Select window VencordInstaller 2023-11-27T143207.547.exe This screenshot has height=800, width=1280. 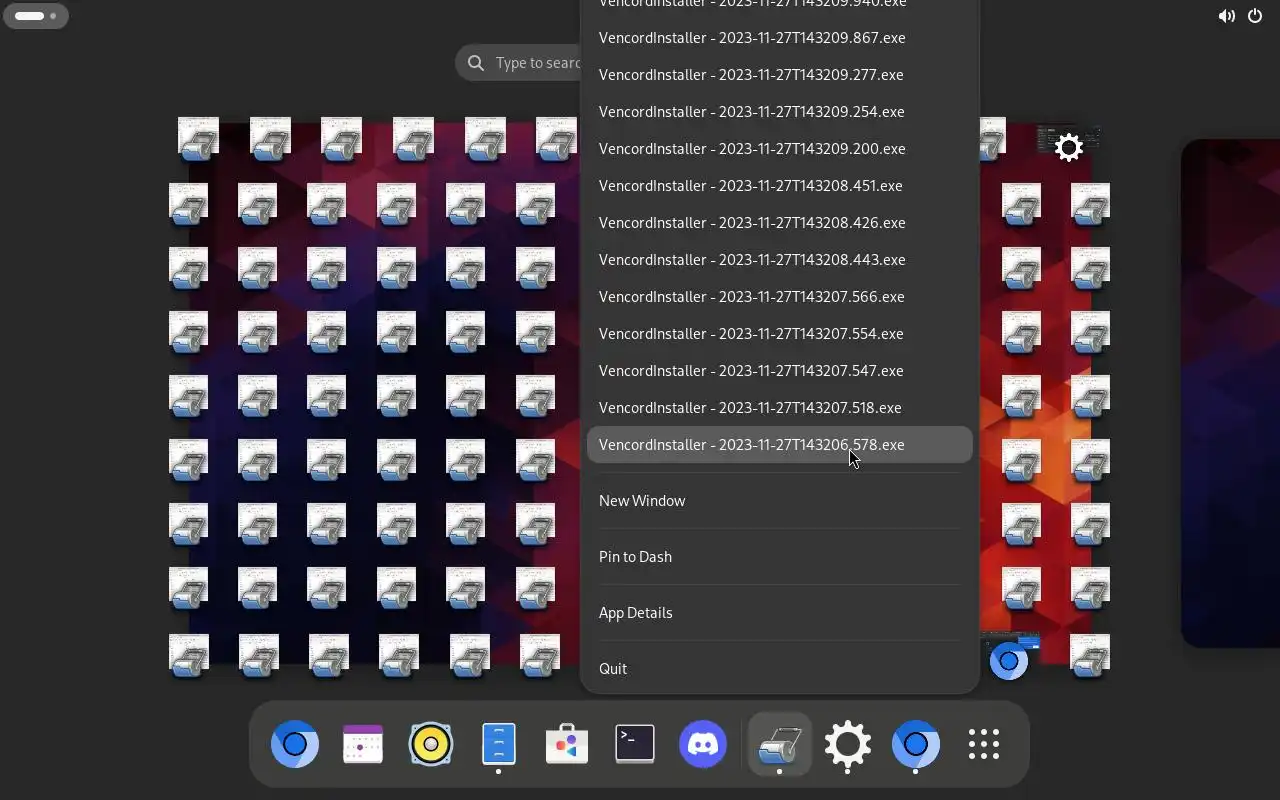pyautogui.click(x=779, y=371)
